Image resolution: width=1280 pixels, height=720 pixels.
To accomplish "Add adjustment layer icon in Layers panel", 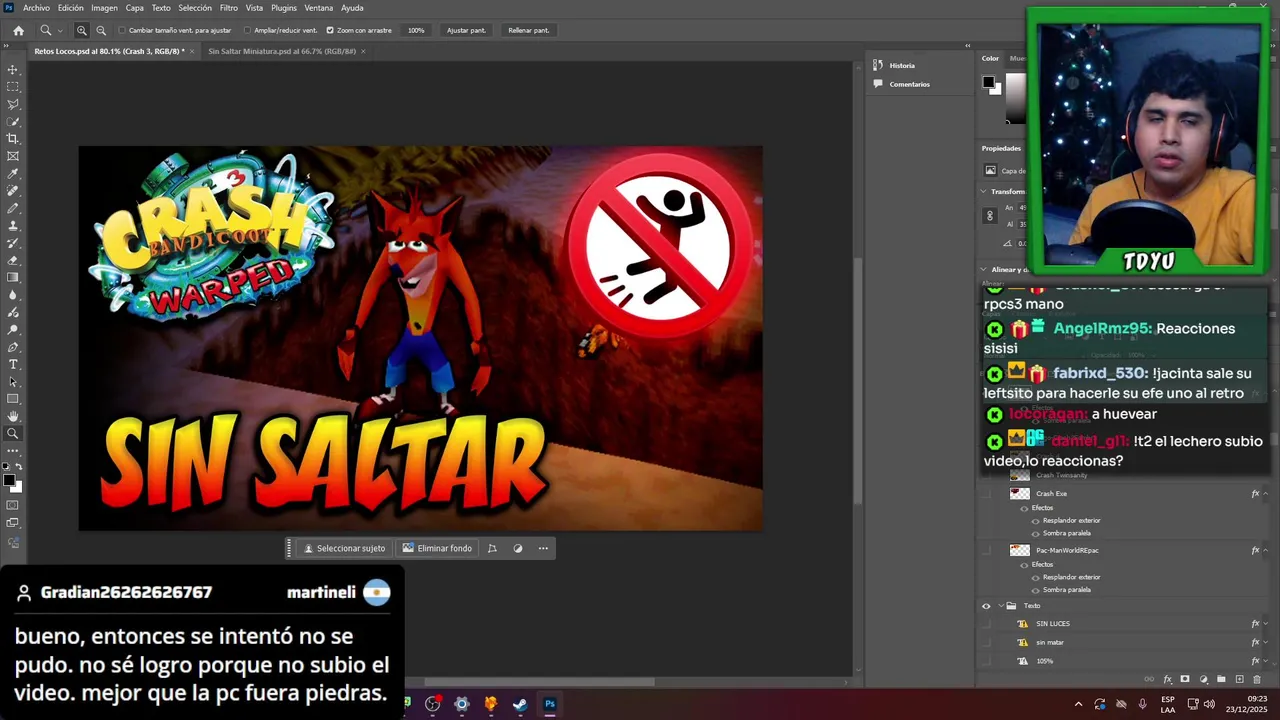I will click(1203, 680).
